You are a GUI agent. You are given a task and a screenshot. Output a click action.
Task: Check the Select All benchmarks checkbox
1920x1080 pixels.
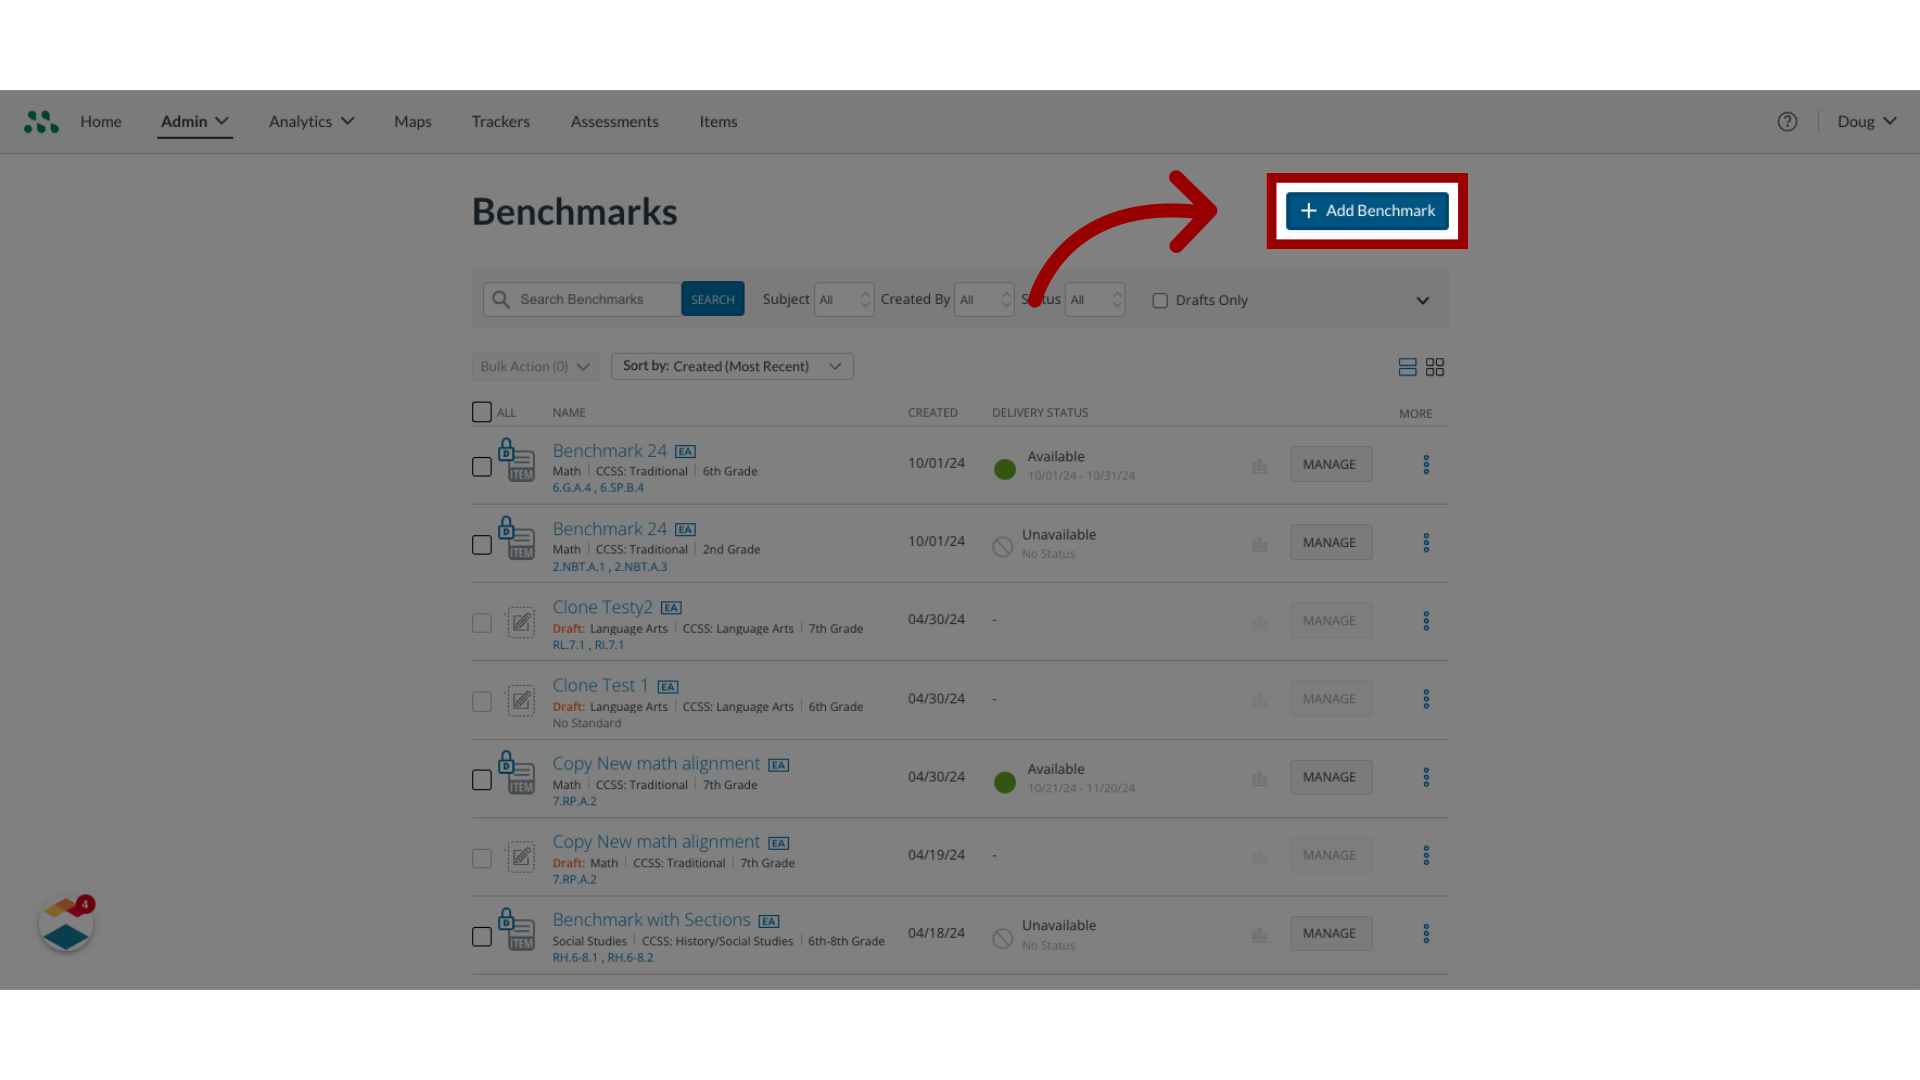(481, 411)
